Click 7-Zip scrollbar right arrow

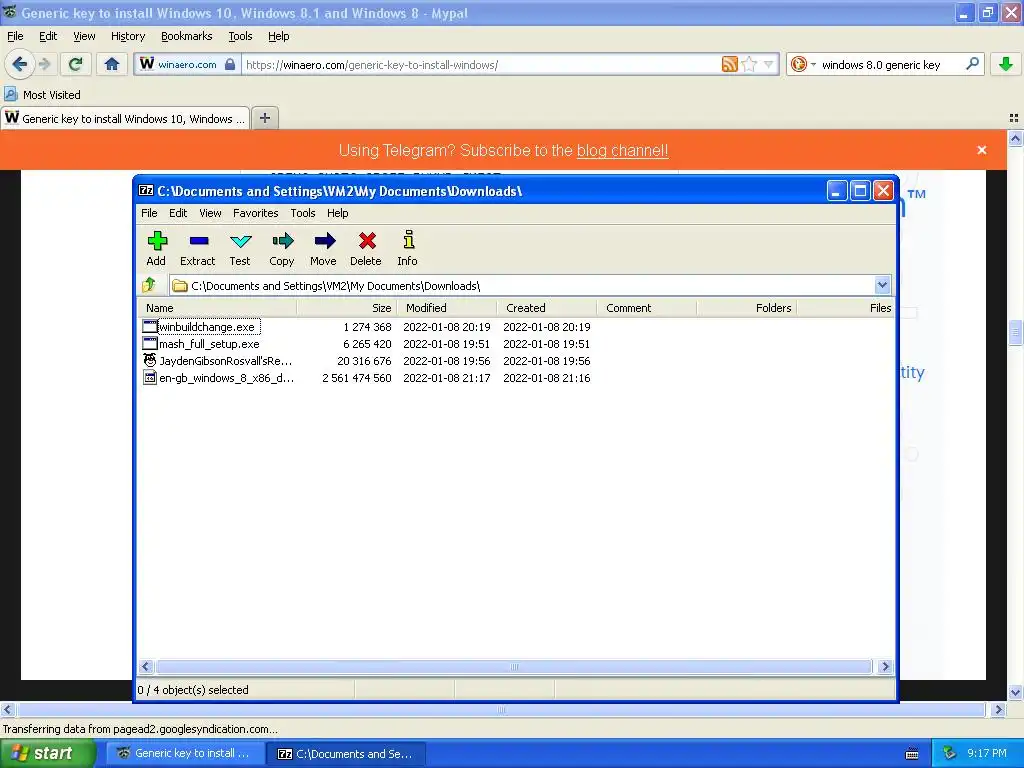click(x=885, y=667)
